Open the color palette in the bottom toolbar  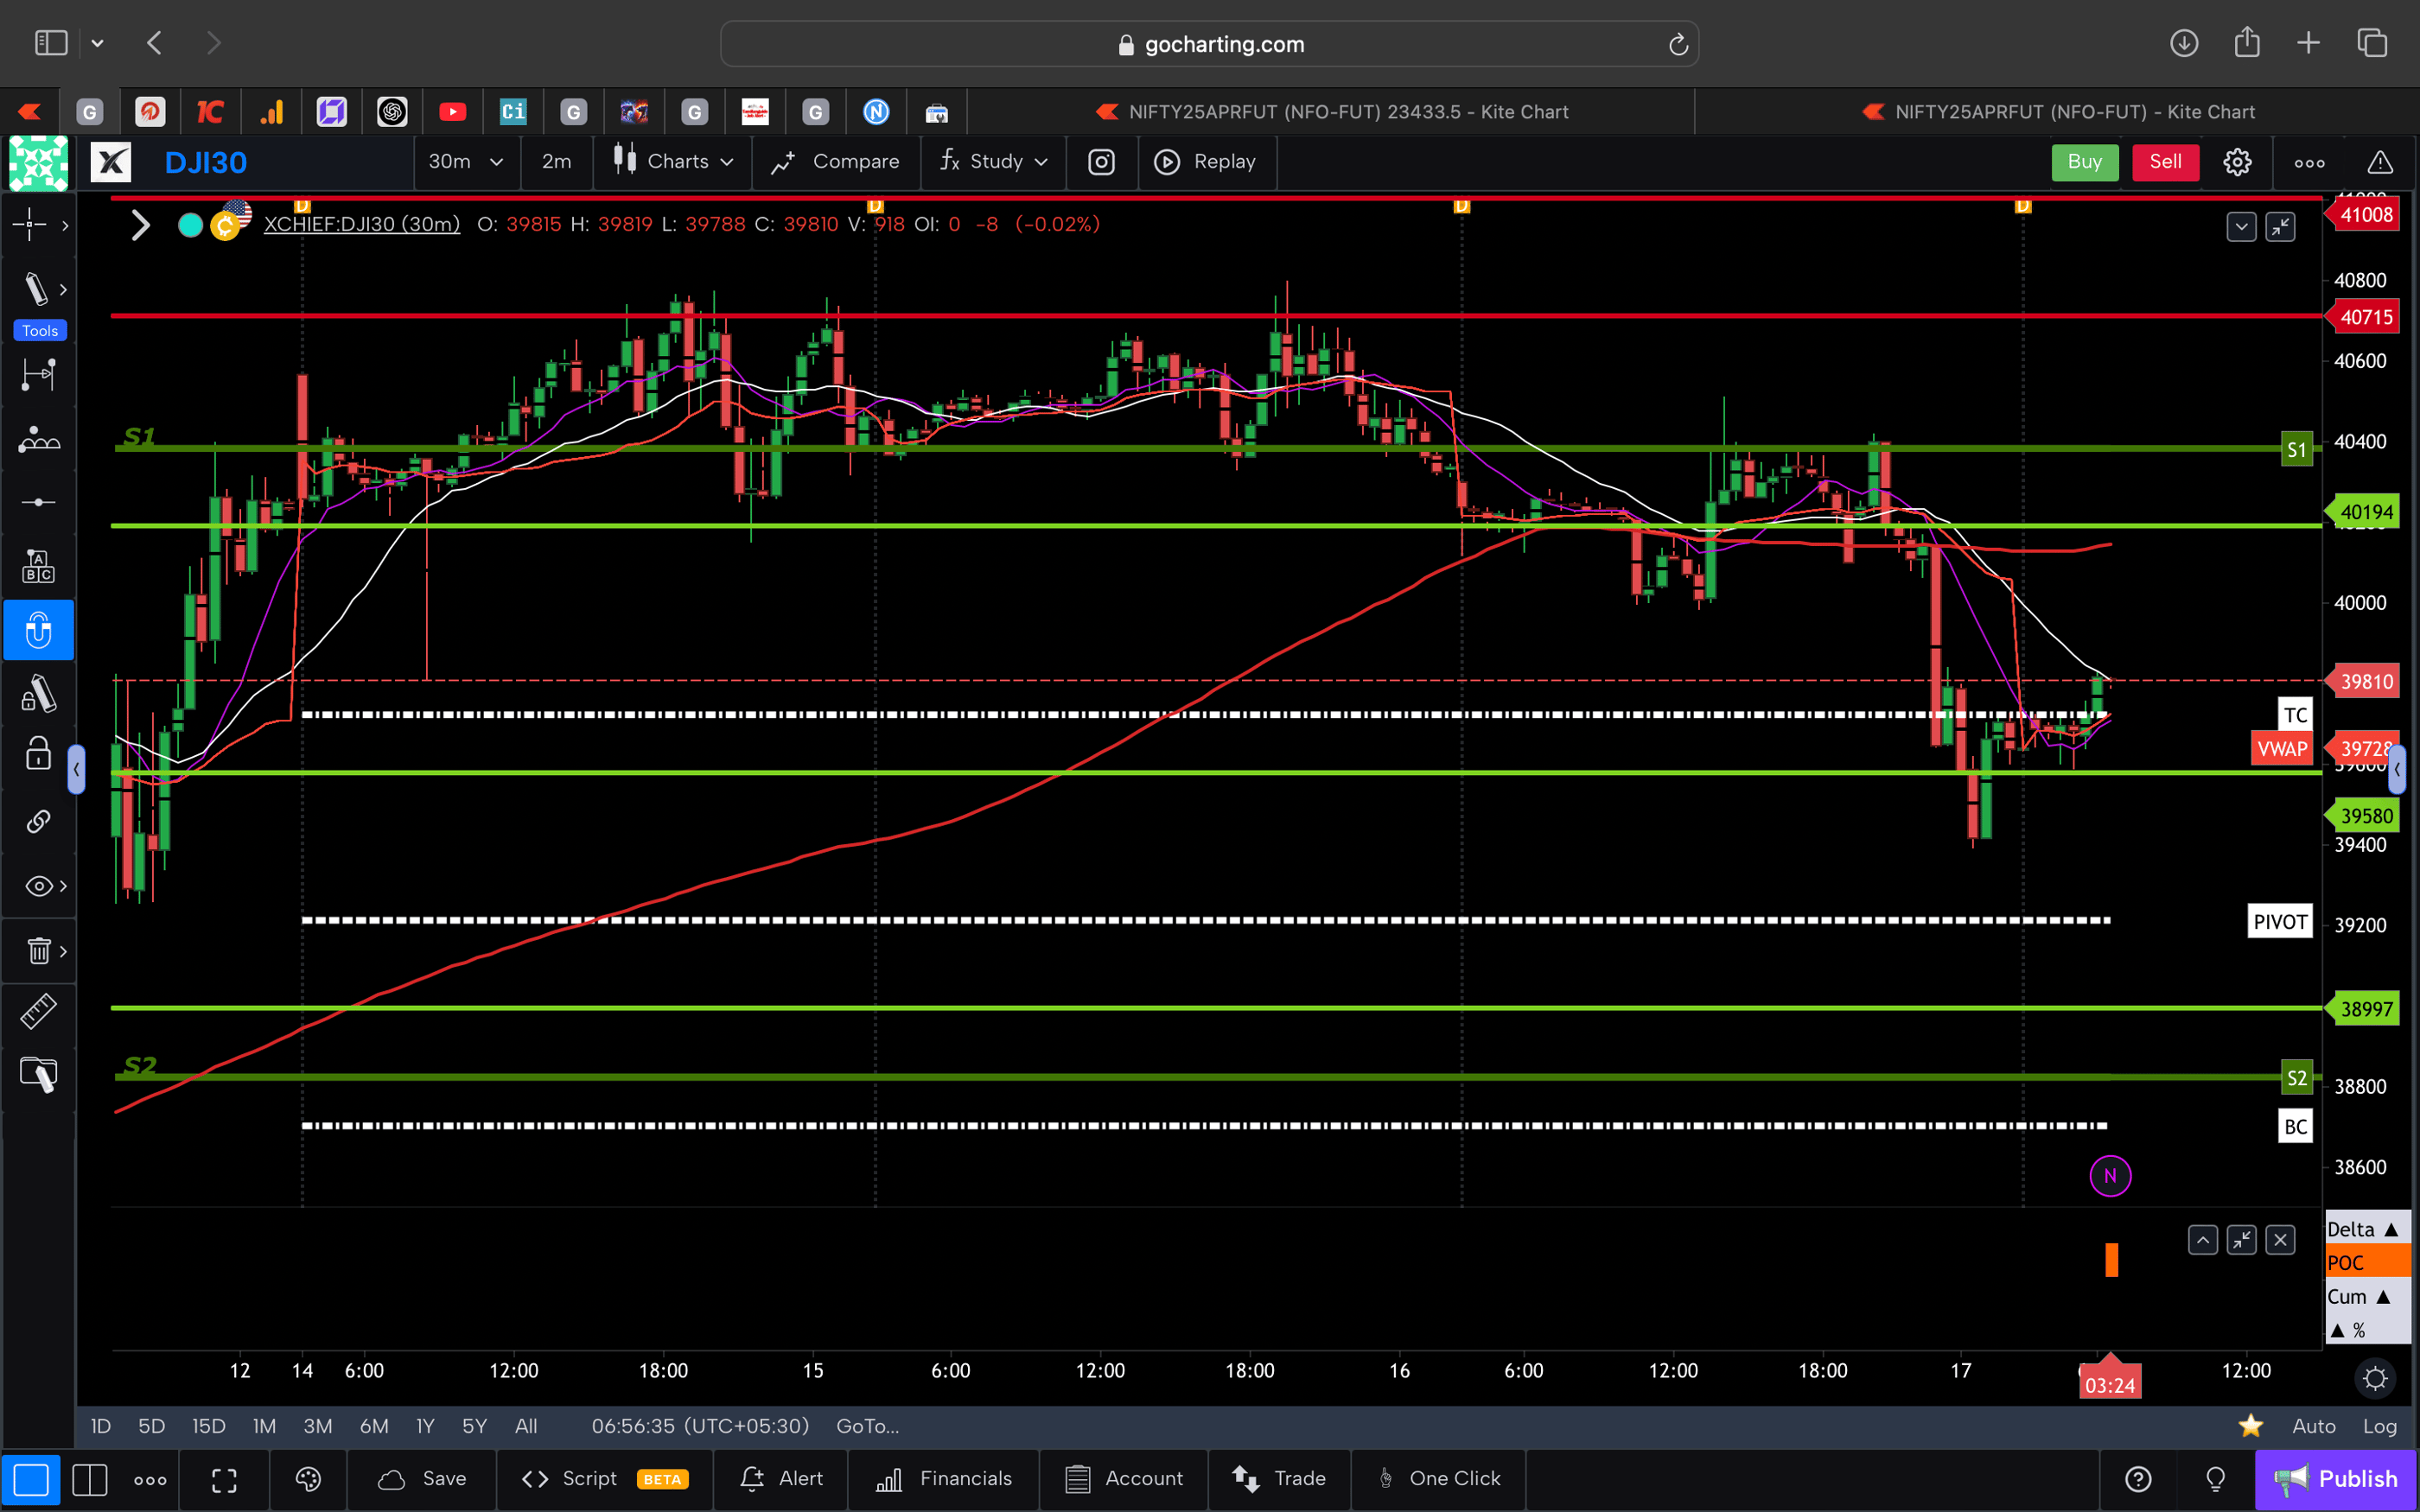pos(307,1478)
